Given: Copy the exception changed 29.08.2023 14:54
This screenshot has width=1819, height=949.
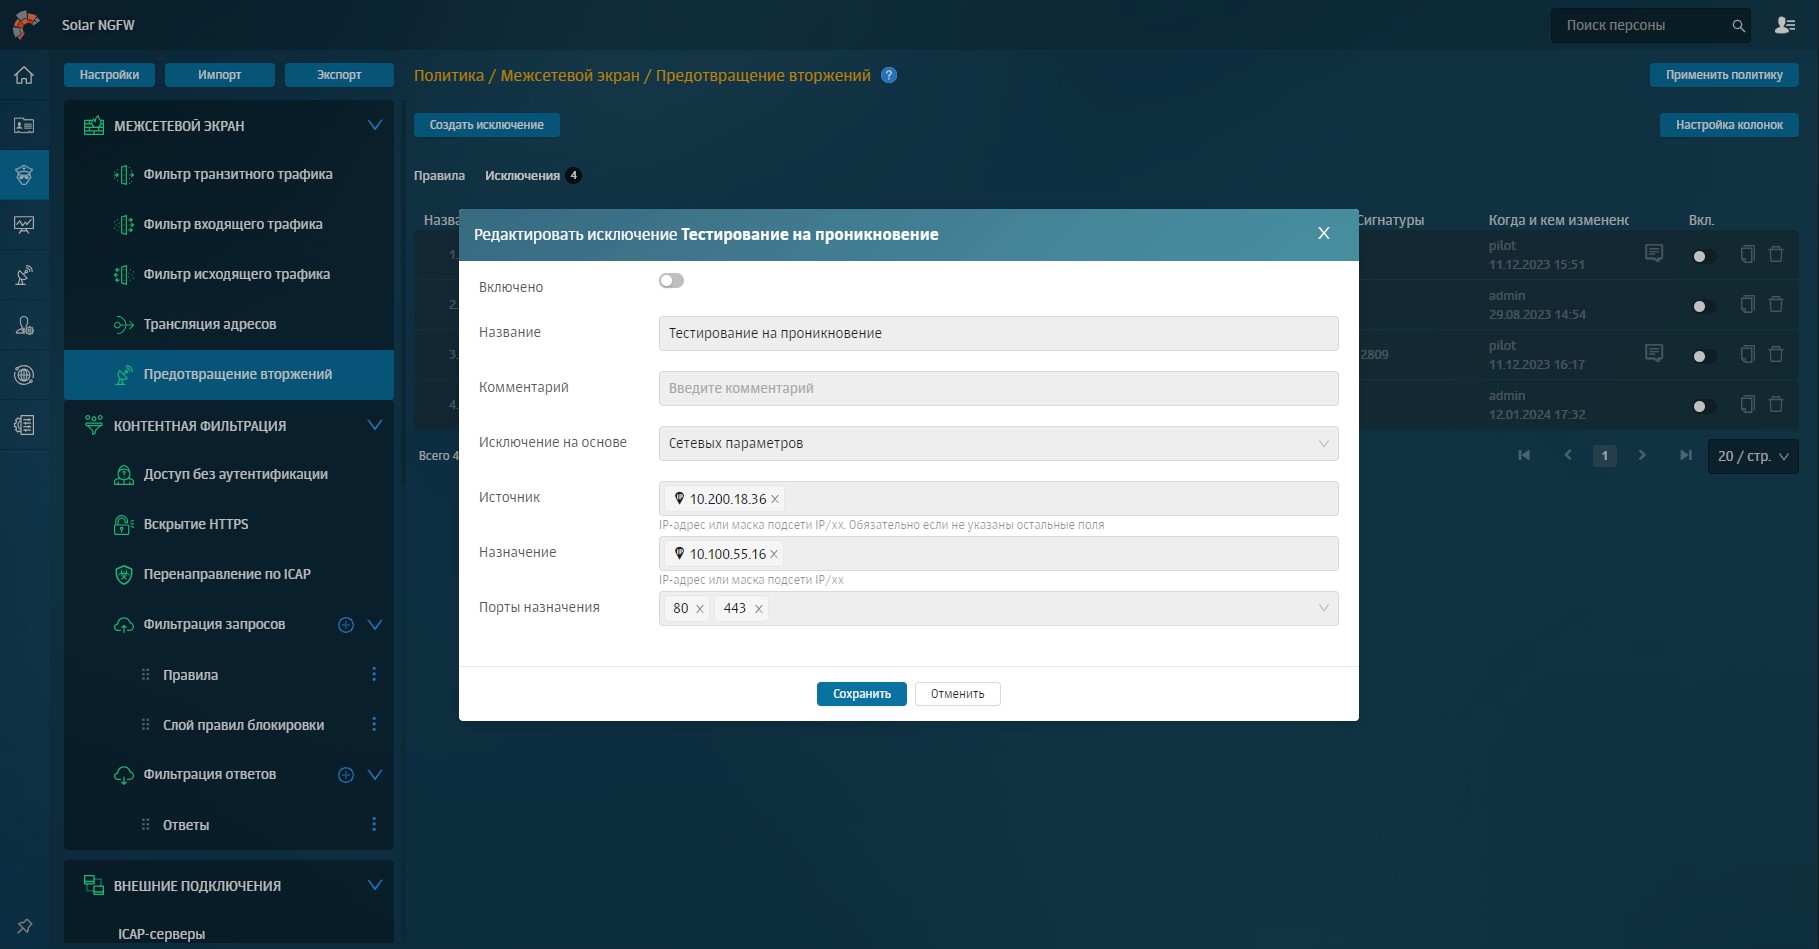Looking at the screenshot, I should coord(1748,304).
